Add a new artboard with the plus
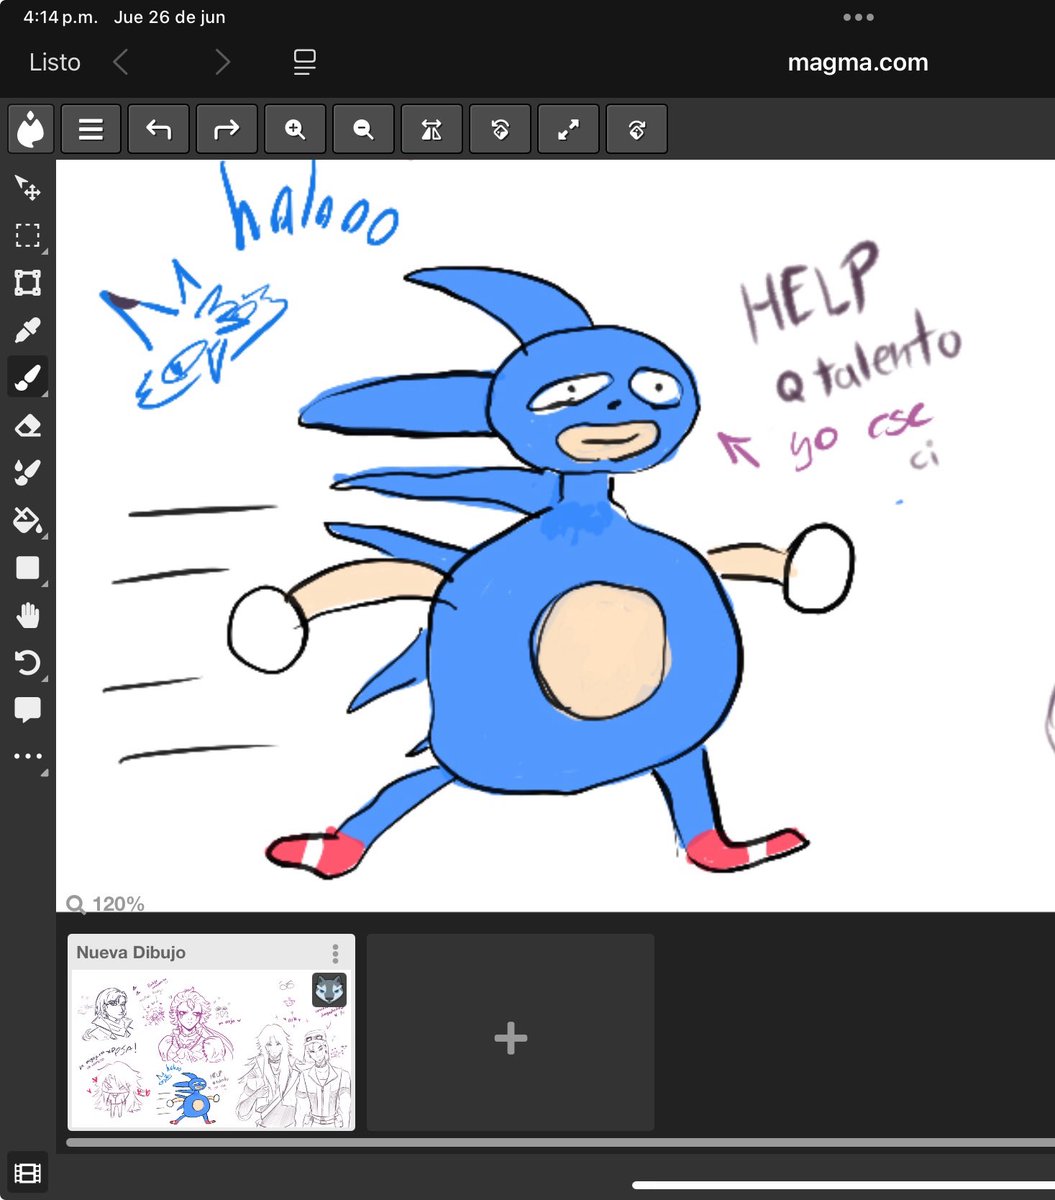Viewport: 1055px width, 1200px height. click(x=510, y=1038)
